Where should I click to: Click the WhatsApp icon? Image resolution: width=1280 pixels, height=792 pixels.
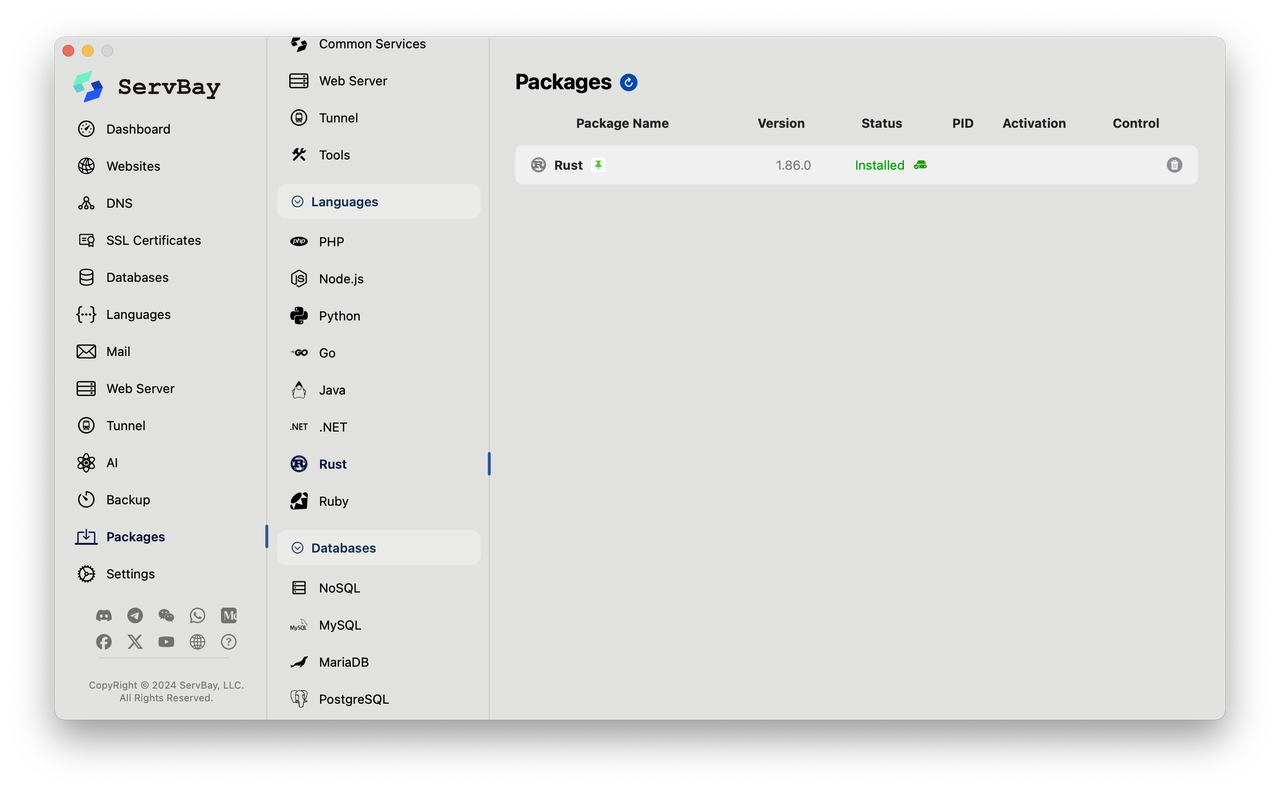197,616
